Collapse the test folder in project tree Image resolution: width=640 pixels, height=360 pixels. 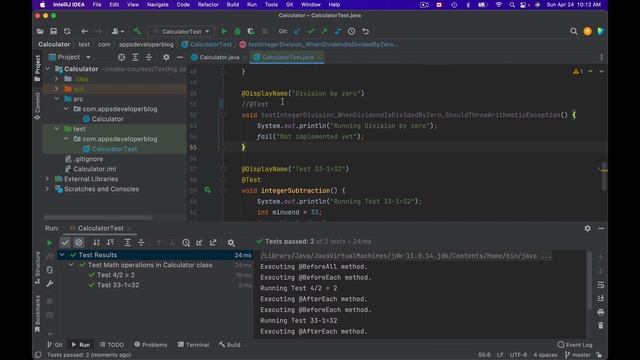point(57,129)
